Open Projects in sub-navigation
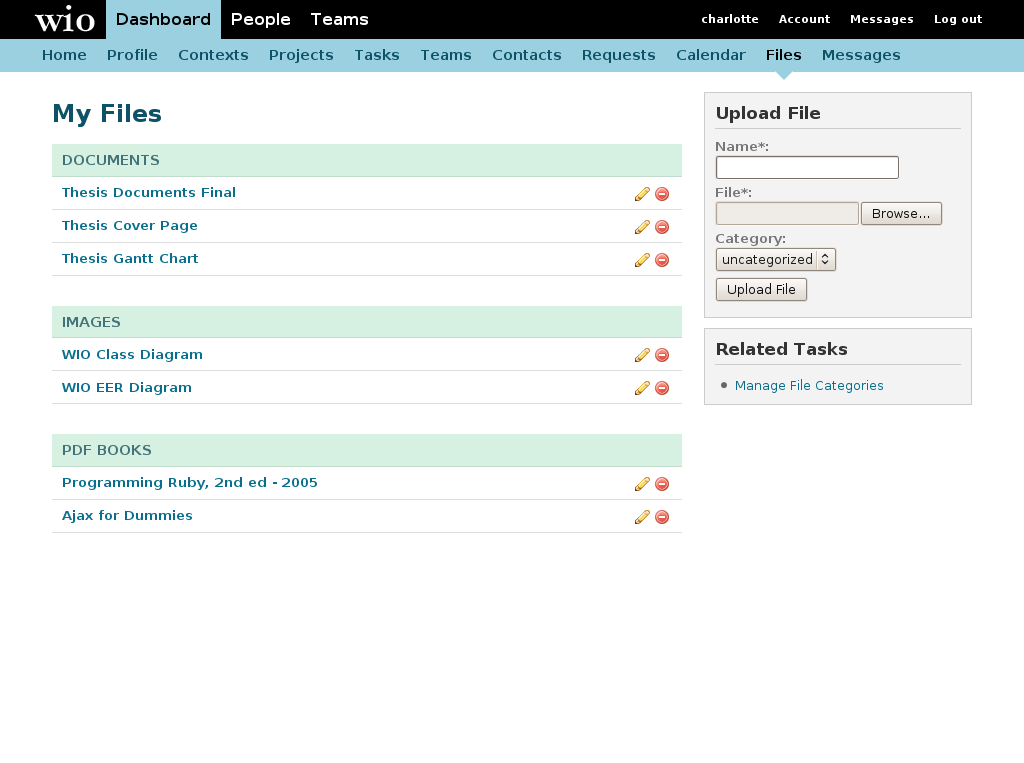This screenshot has height=763, width=1024. pyautogui.click(x=301, y=55)
